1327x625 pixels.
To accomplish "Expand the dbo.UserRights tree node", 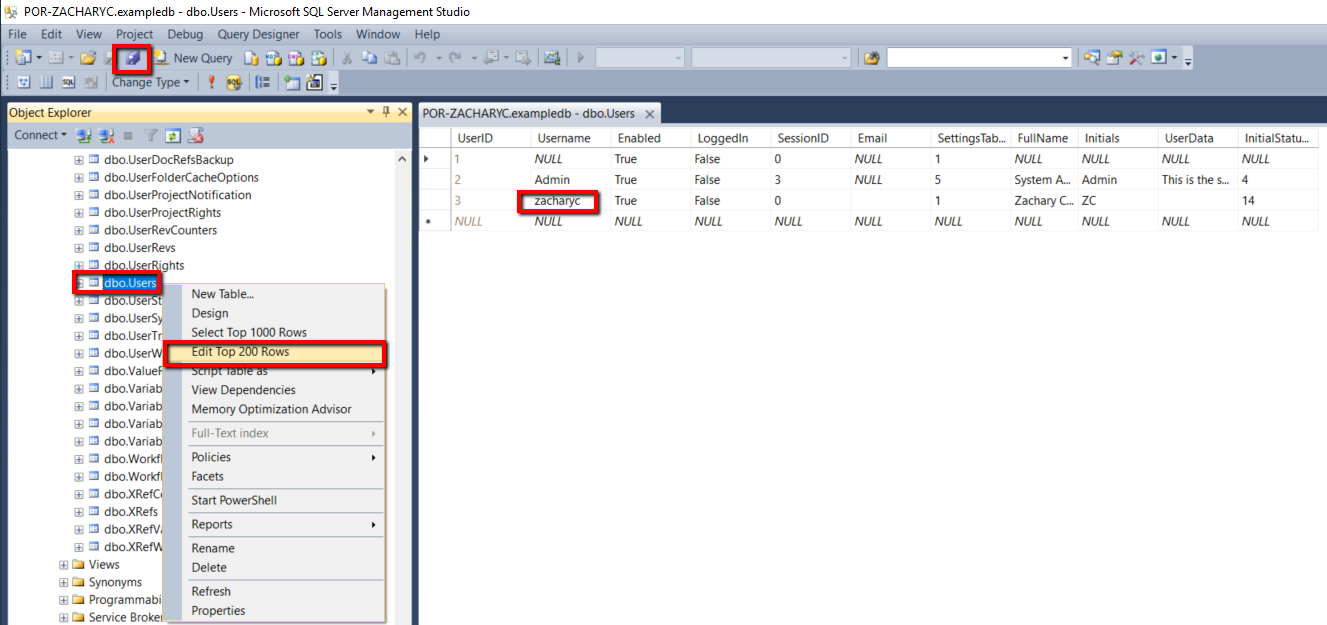I will pyautogui.click(x=79, y=266).
